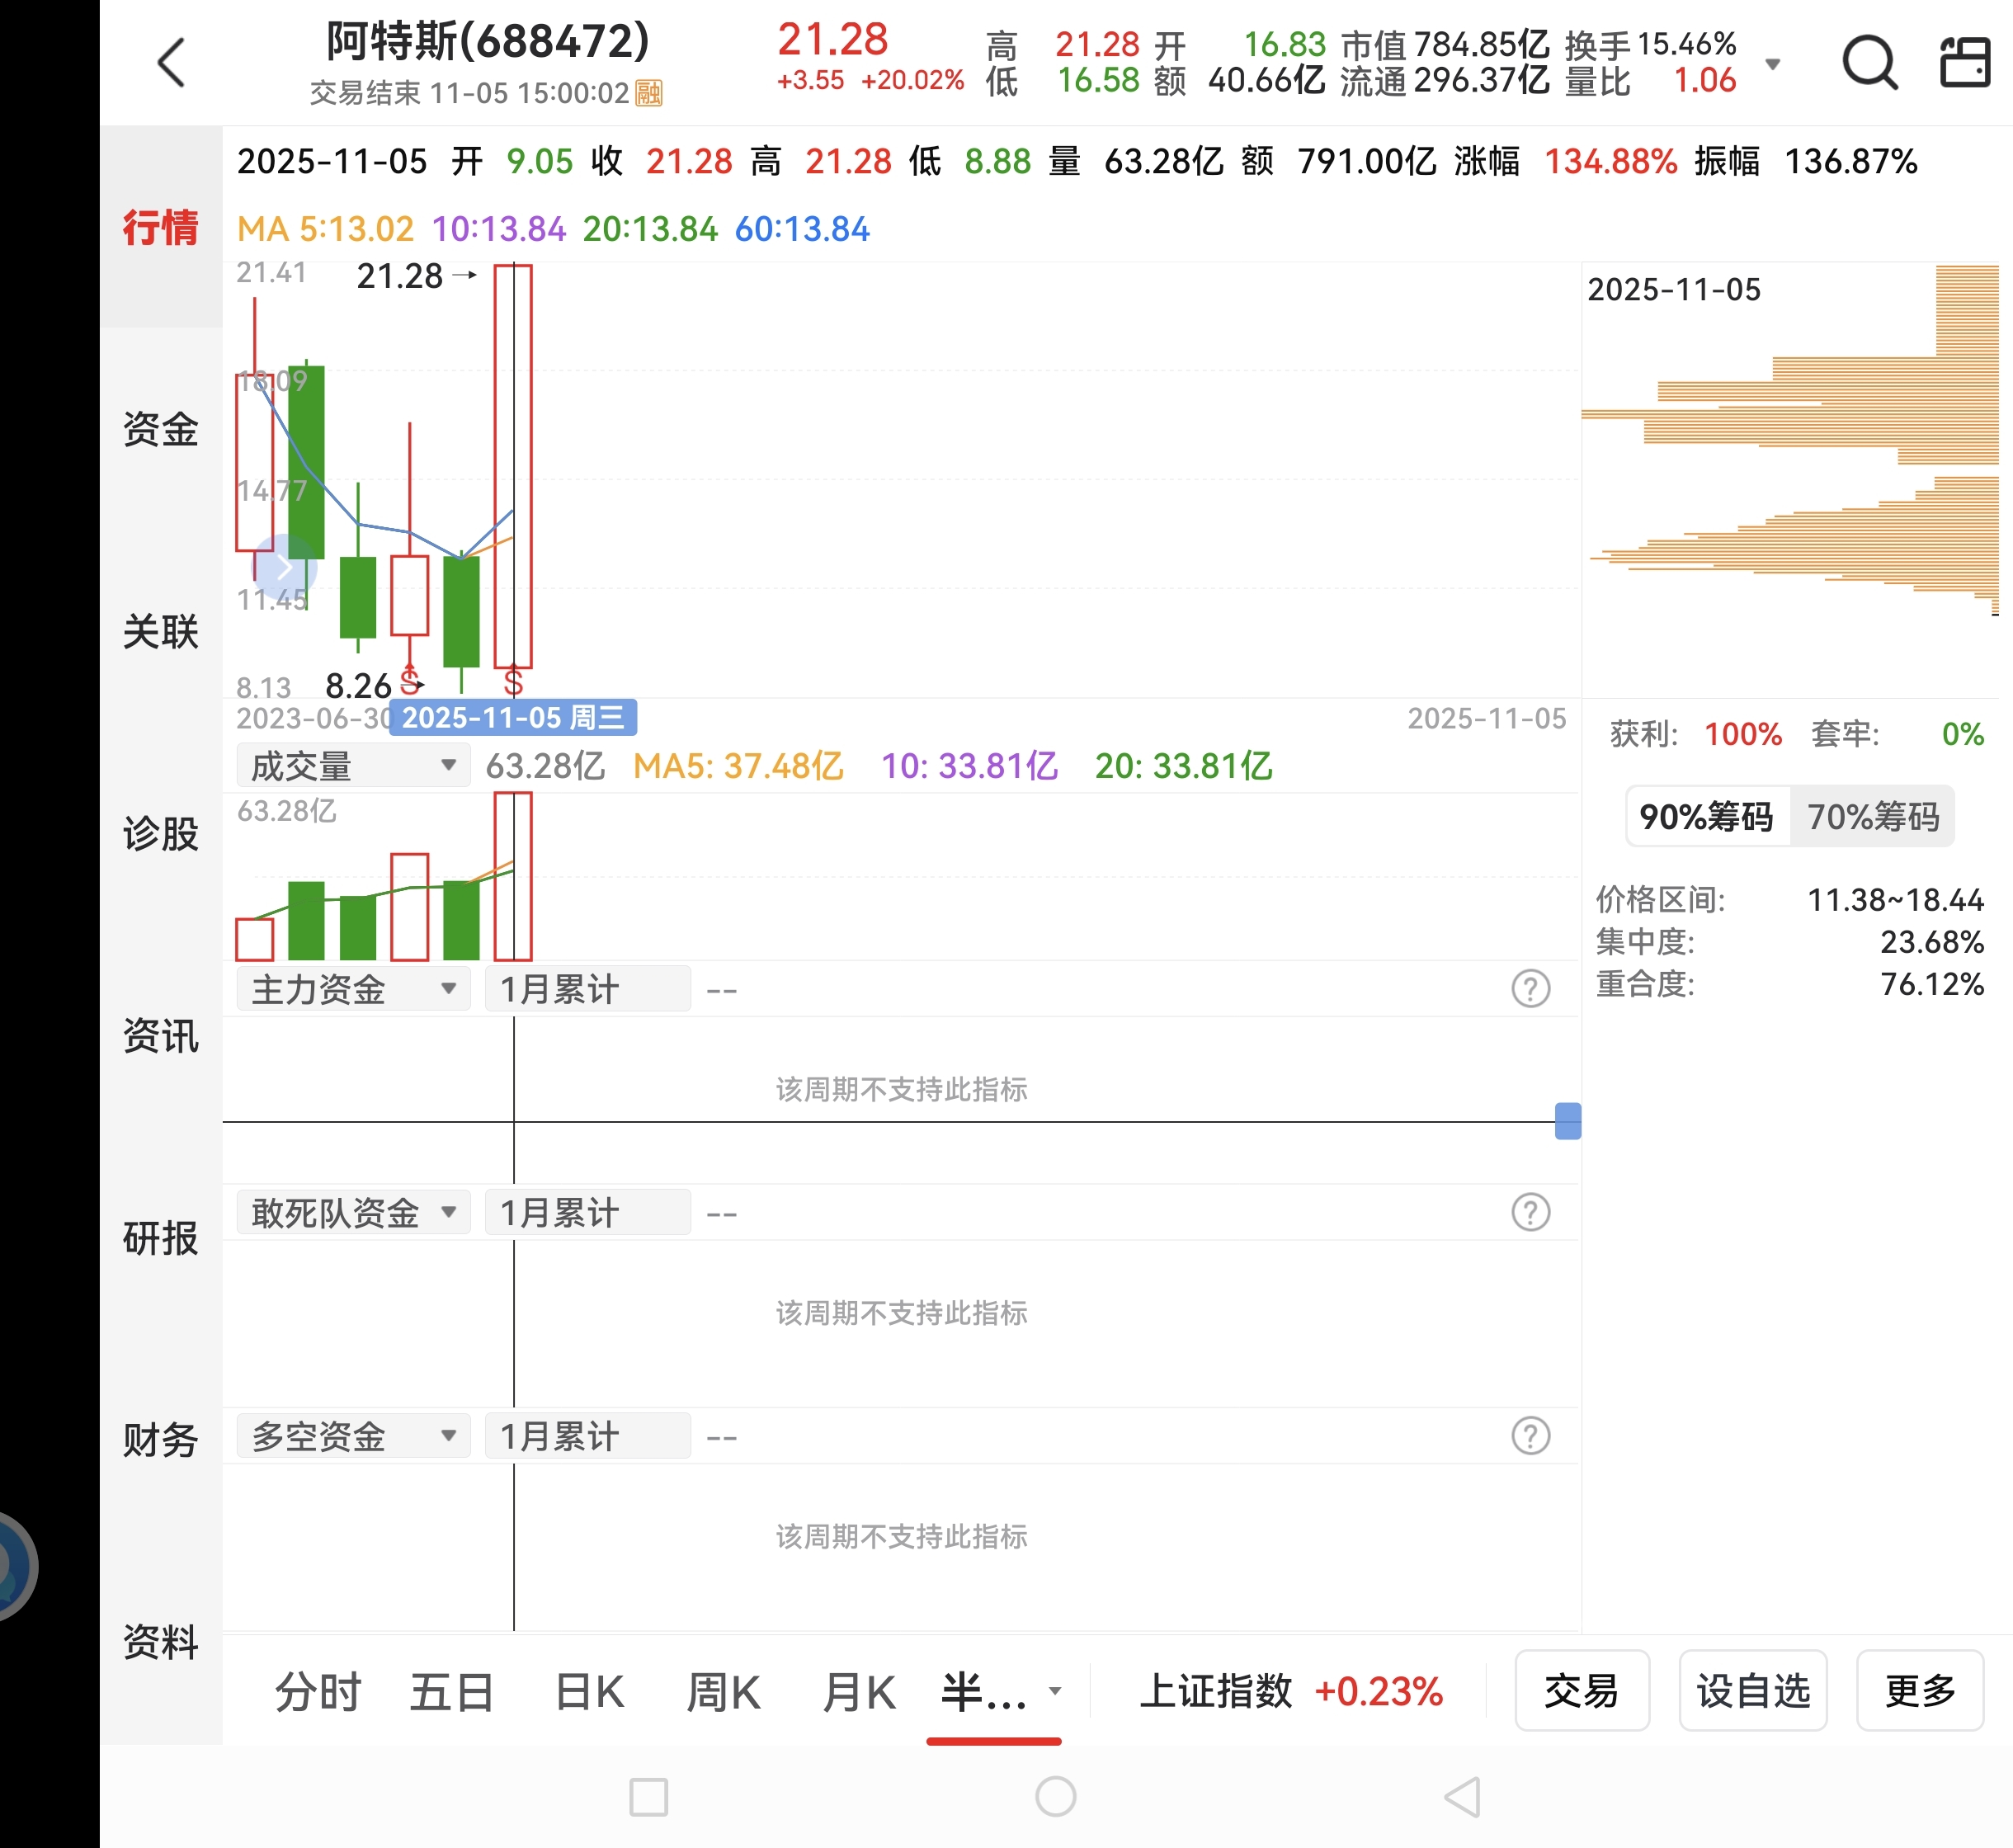2013x1848 pixels.
Task: Open the 成交量 indicator dropdown
Action: pyautogui.click(x=352, y=766)
